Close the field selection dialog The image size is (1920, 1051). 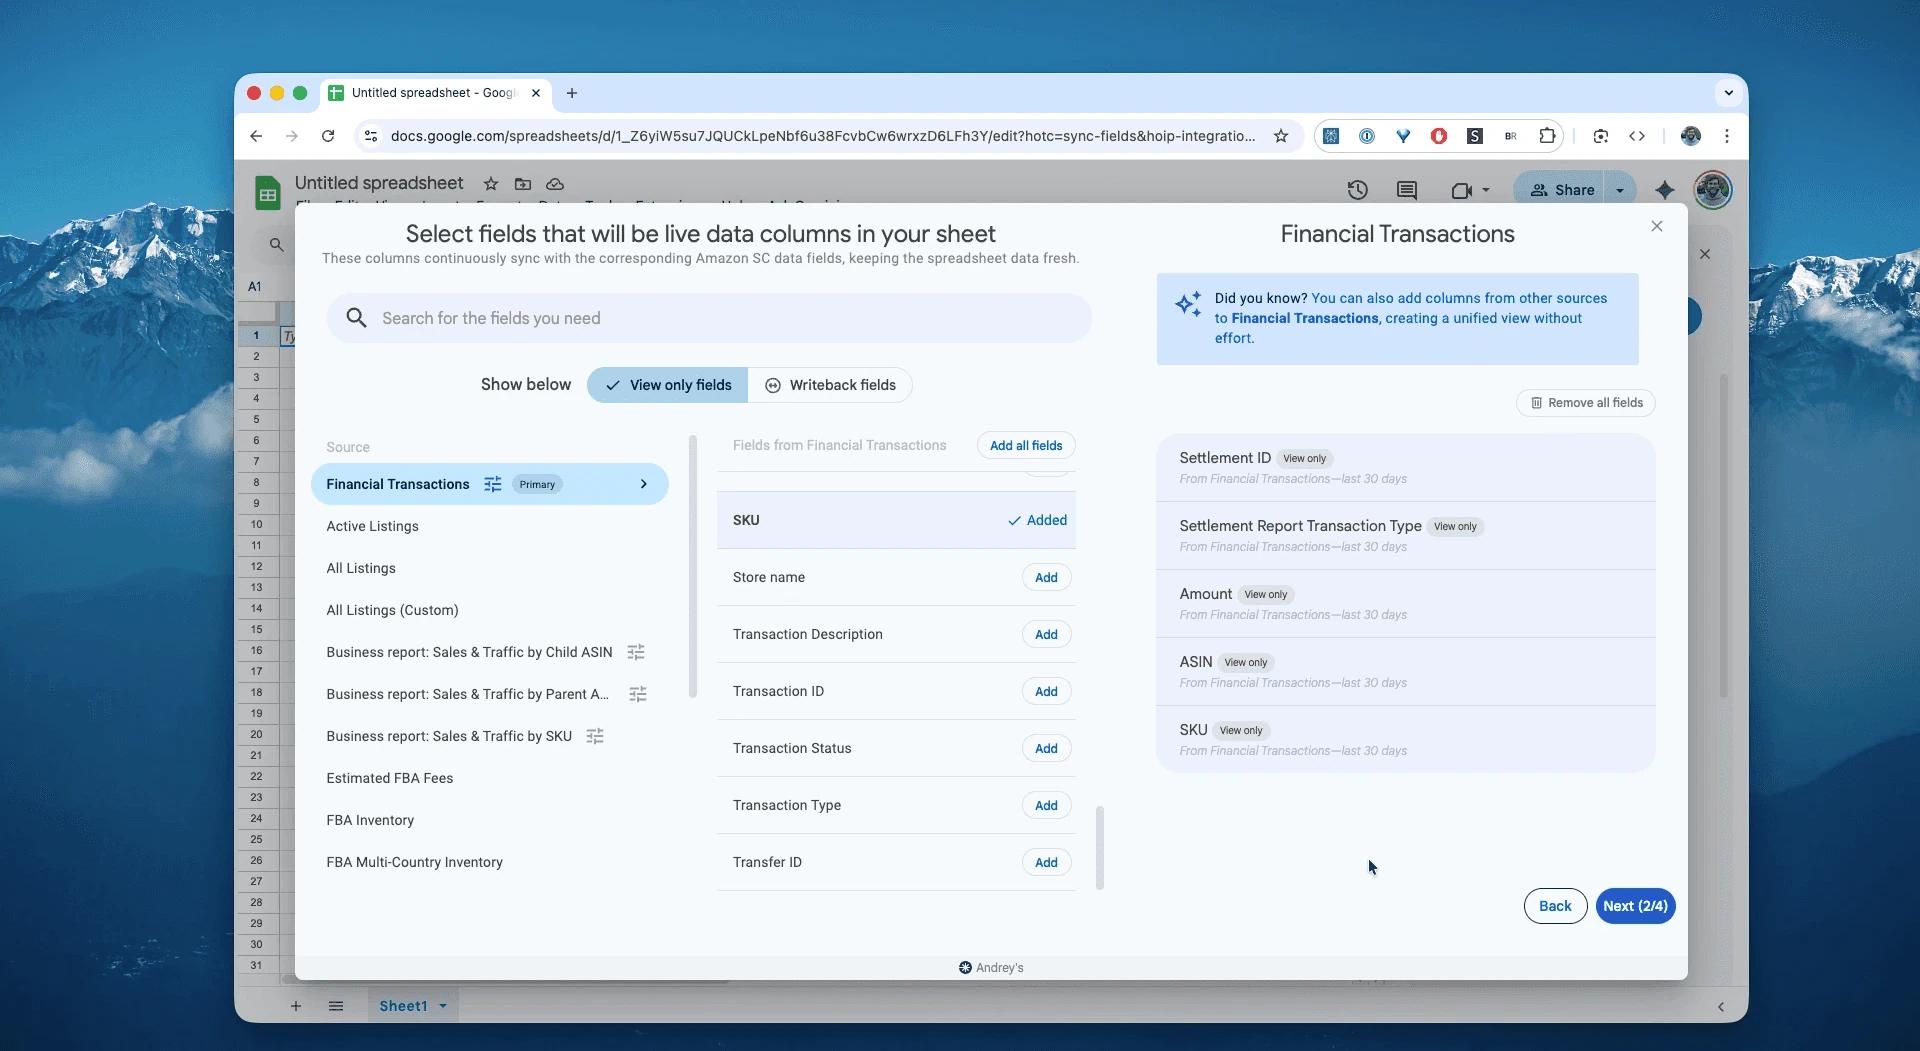[1657, 226]
